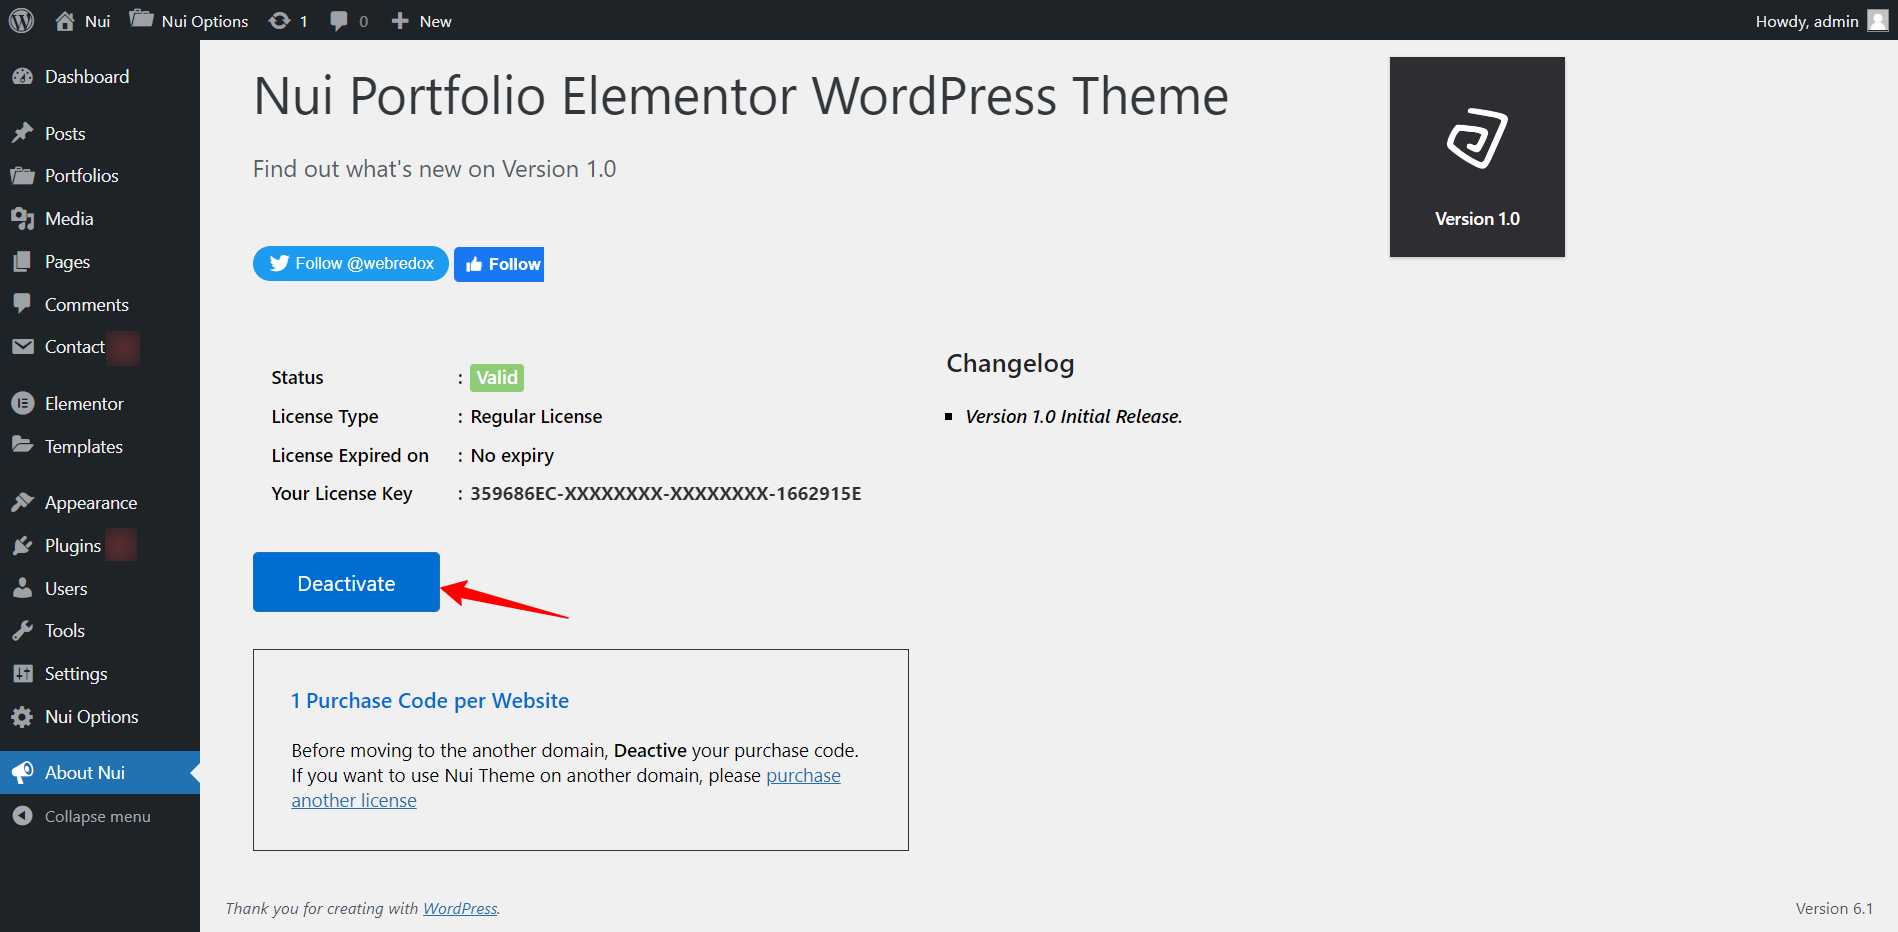Click the New label in admin bar
The width and height of the screenshot is (1898, 932).
click(435, 21)
